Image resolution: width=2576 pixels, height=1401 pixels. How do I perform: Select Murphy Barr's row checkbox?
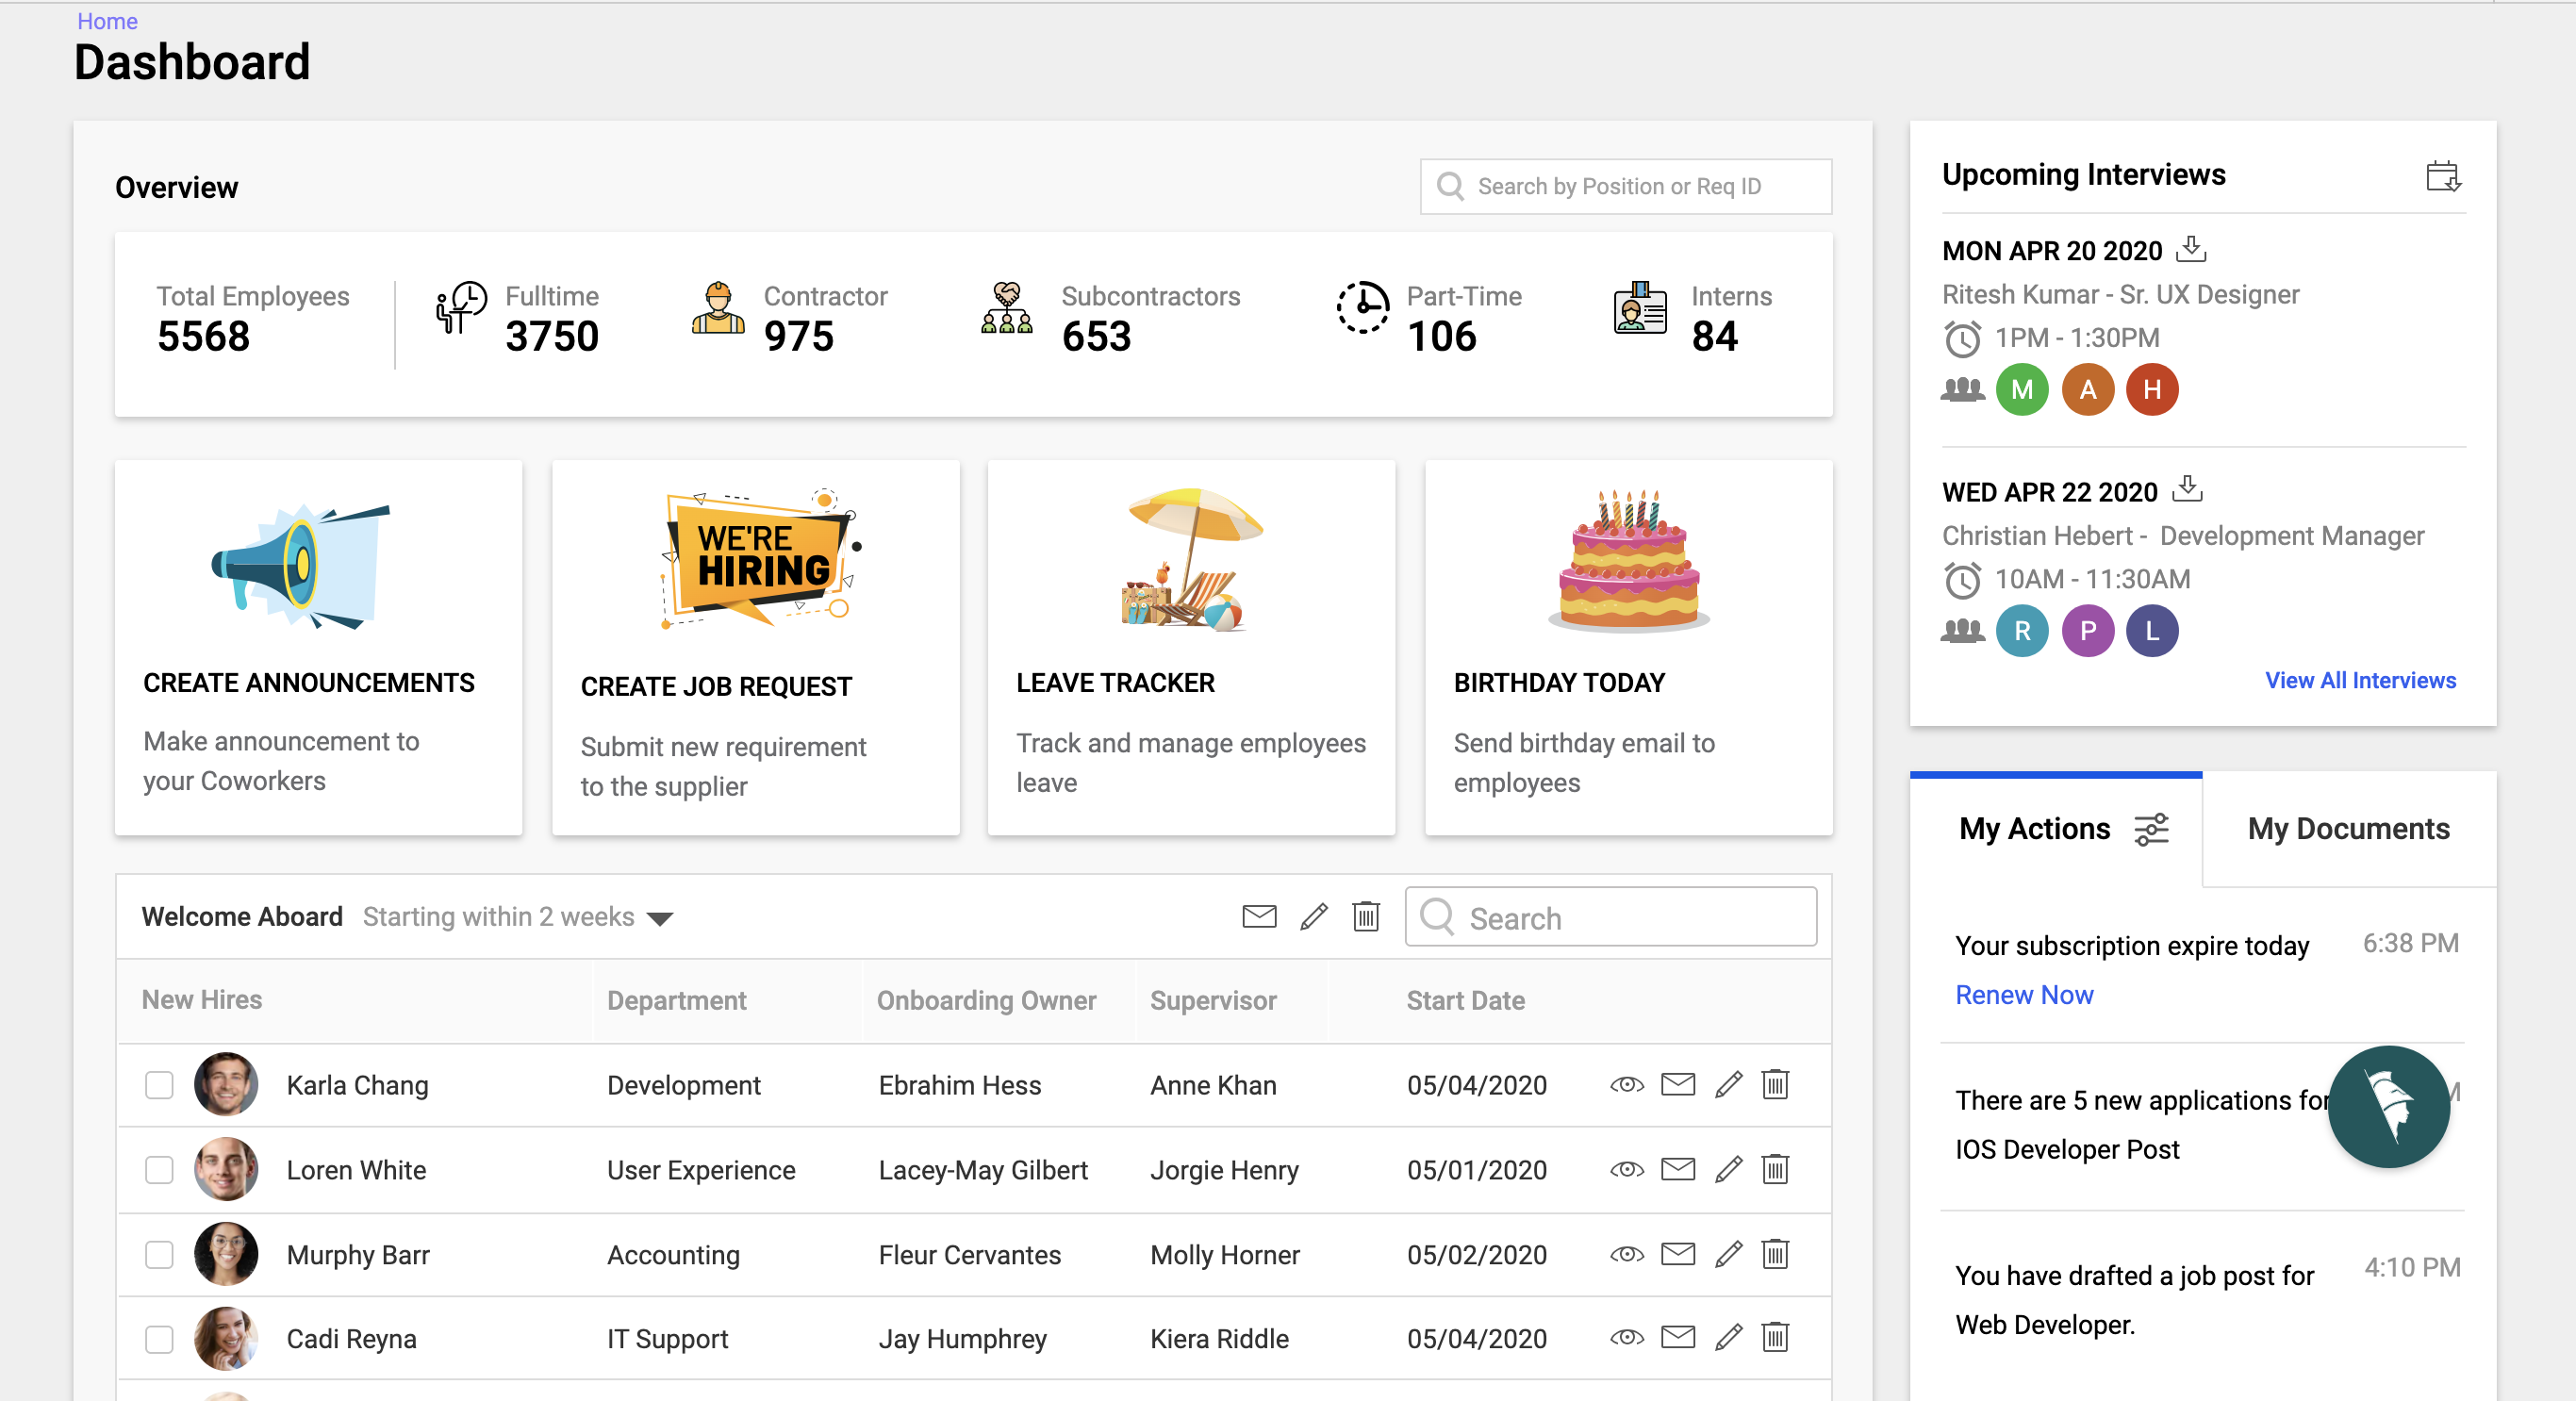(159, 1254)
